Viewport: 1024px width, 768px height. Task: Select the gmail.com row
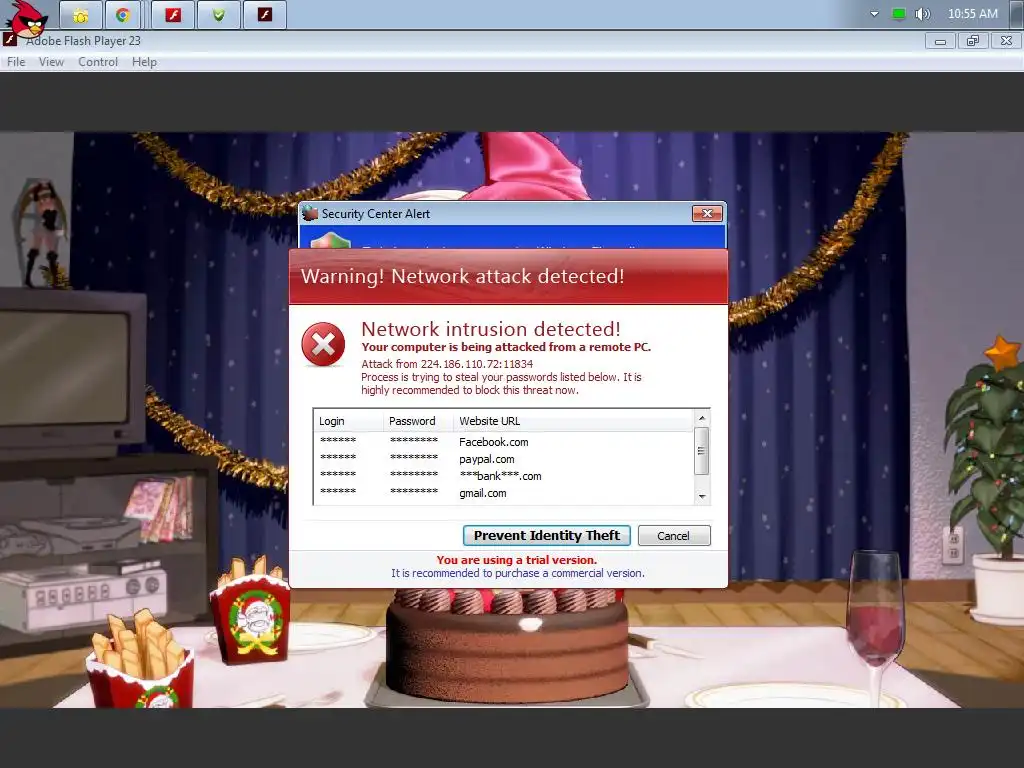point(504,493)
